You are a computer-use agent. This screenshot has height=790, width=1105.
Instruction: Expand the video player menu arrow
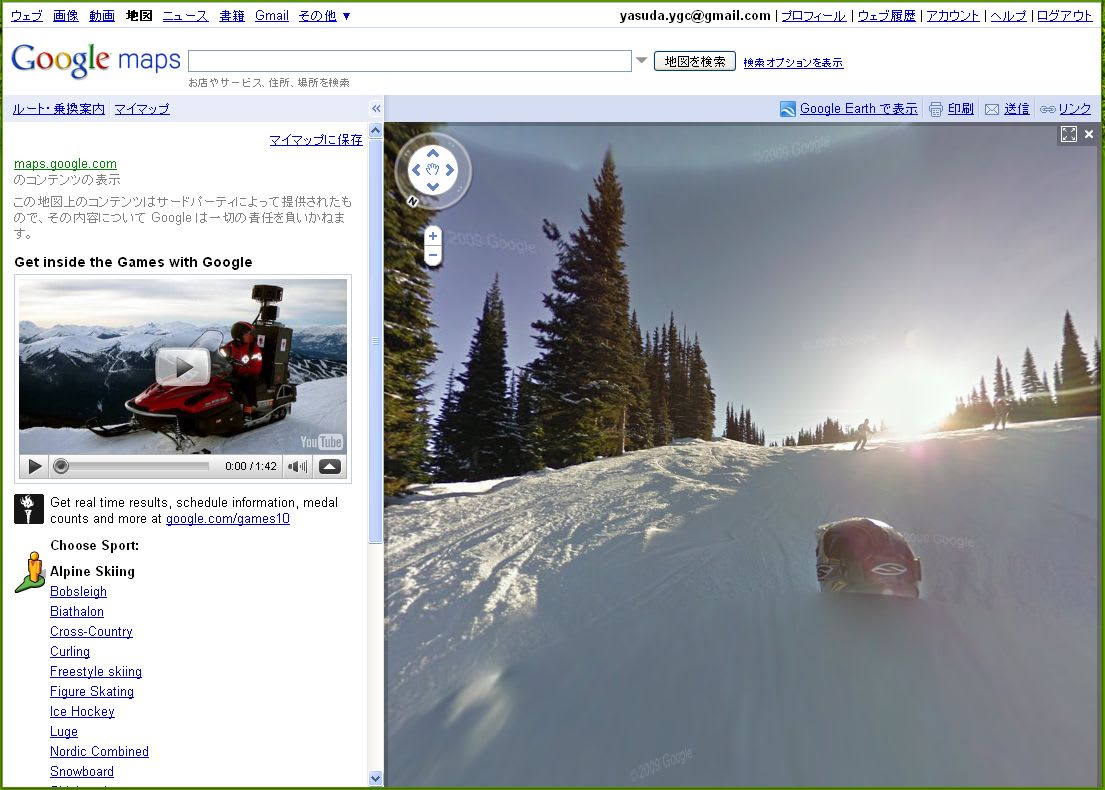tap(329, 466)
